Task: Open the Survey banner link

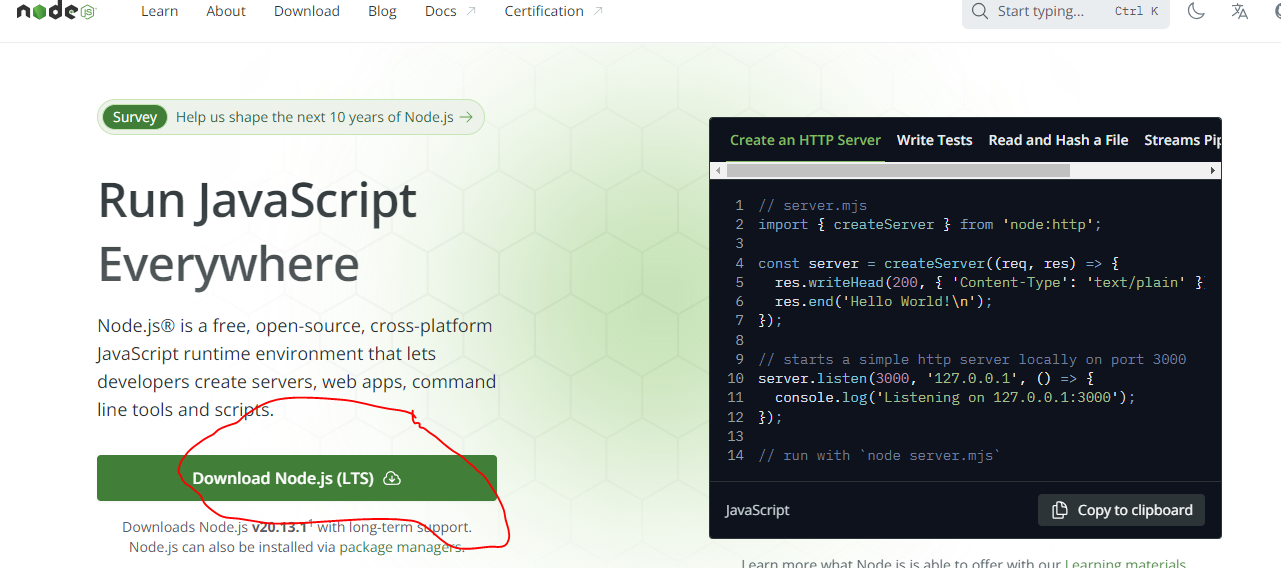Action: [291, 117]
